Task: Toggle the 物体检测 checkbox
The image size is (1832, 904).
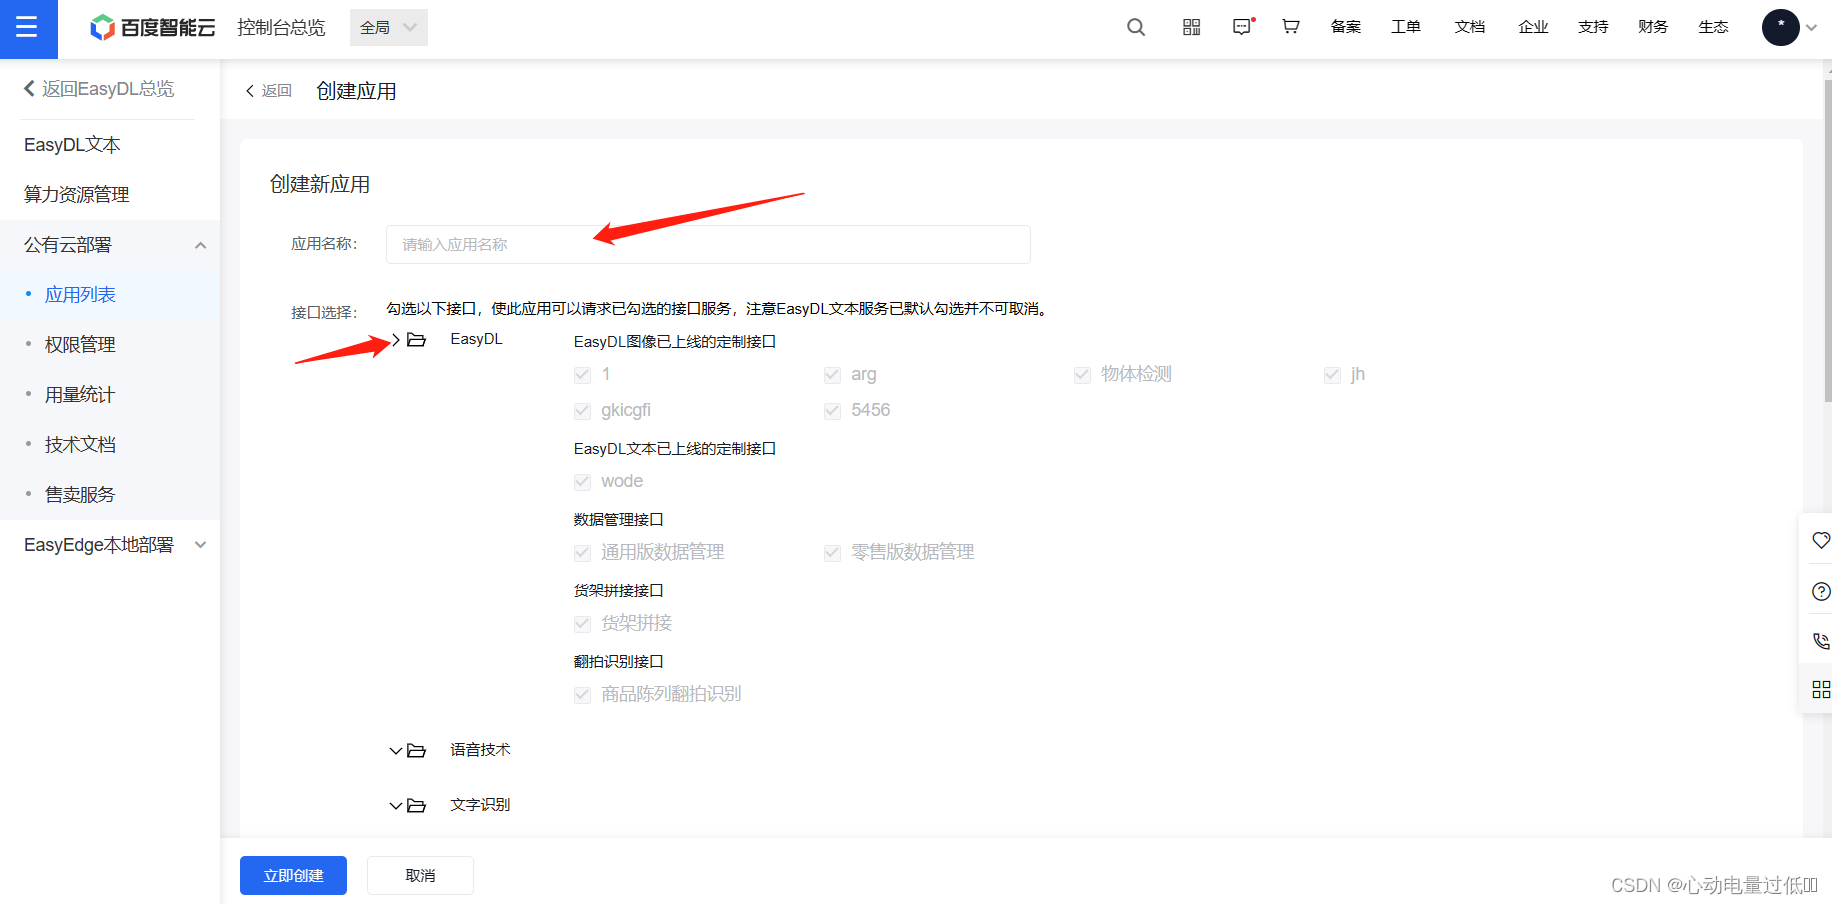Action: pyautogui.click(x=1082, y=375)
